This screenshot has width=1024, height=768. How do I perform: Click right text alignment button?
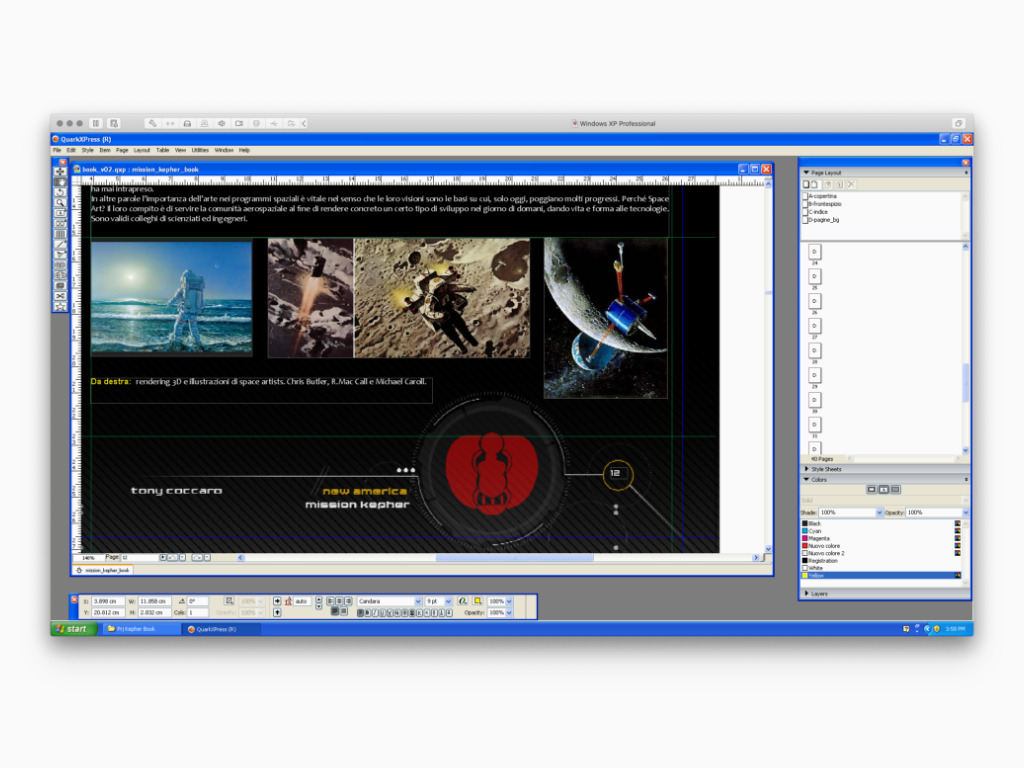click(x=348, y=601)
